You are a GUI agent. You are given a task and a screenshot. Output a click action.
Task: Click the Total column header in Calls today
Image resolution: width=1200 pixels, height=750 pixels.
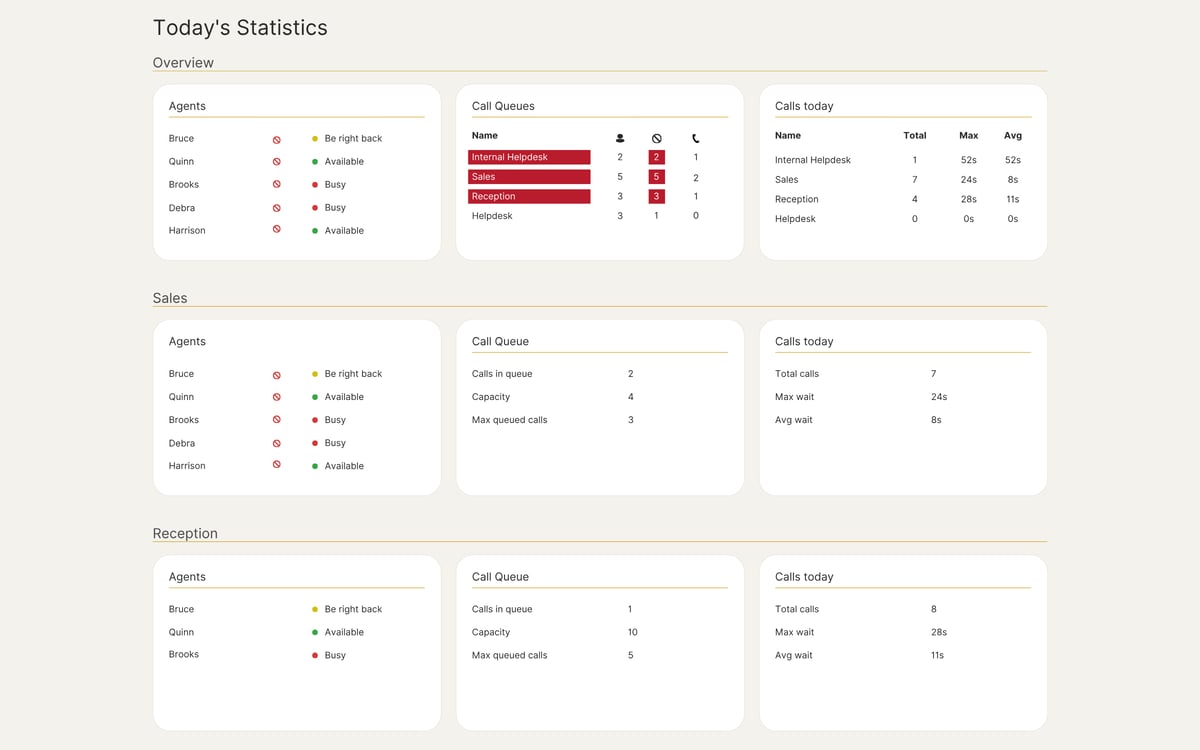pyautogui.click(x=915, y=136)
